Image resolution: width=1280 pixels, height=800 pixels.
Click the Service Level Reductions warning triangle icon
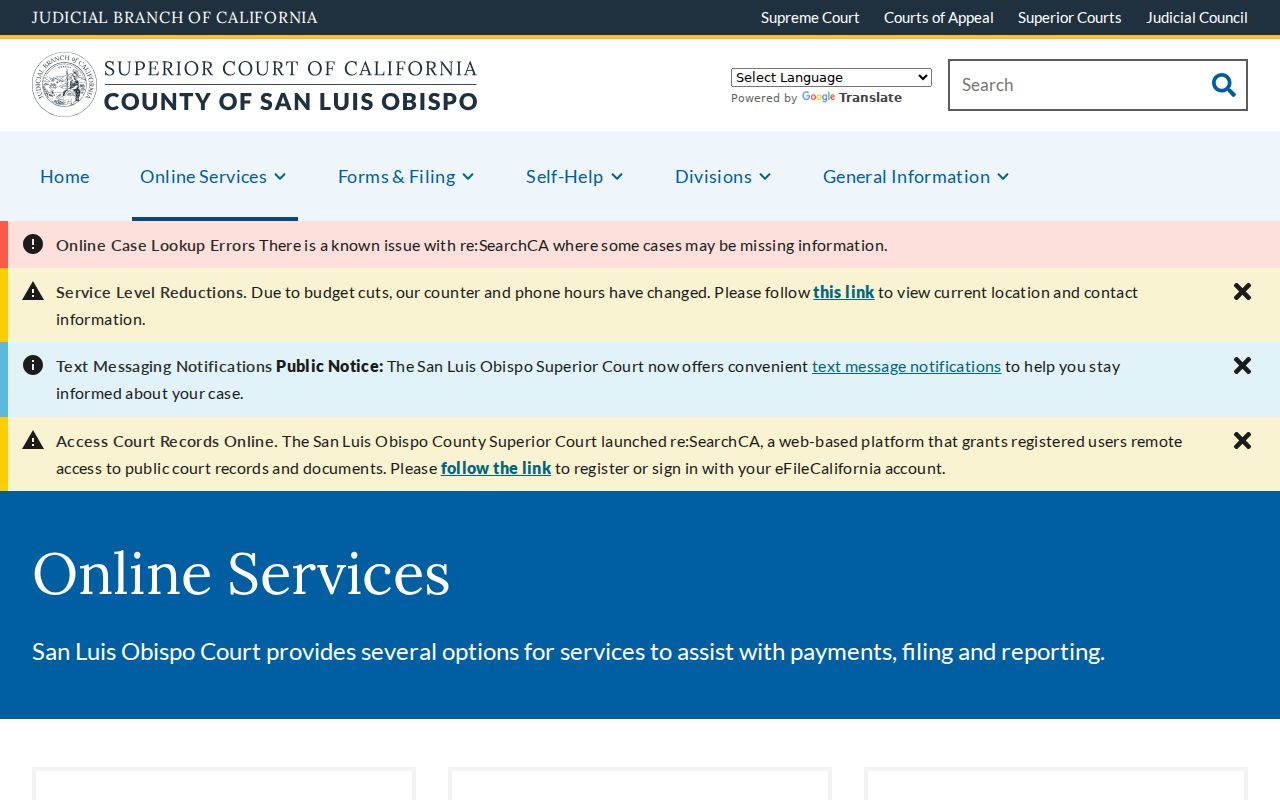[x=33, y=291]
